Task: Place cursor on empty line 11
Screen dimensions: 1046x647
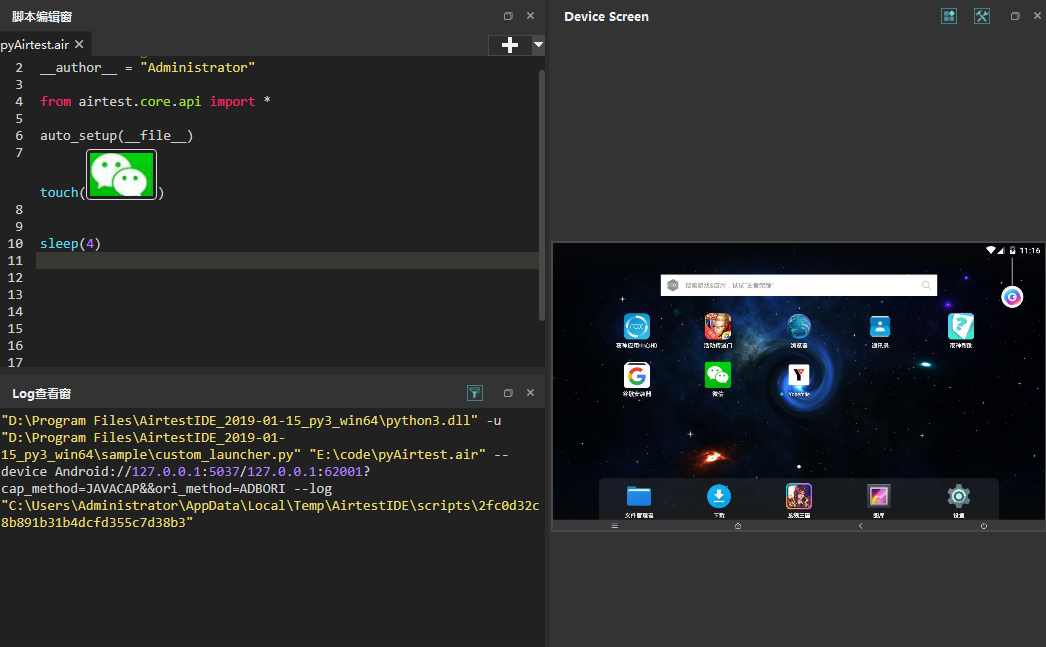Action: (x=287, y=260)
